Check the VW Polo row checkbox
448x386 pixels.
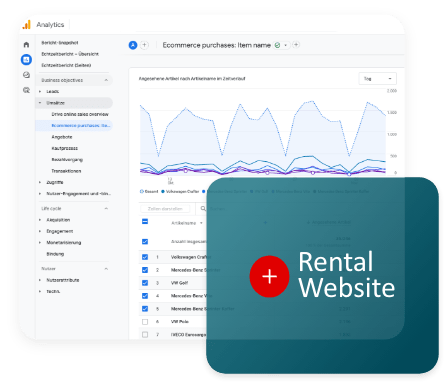145,322
